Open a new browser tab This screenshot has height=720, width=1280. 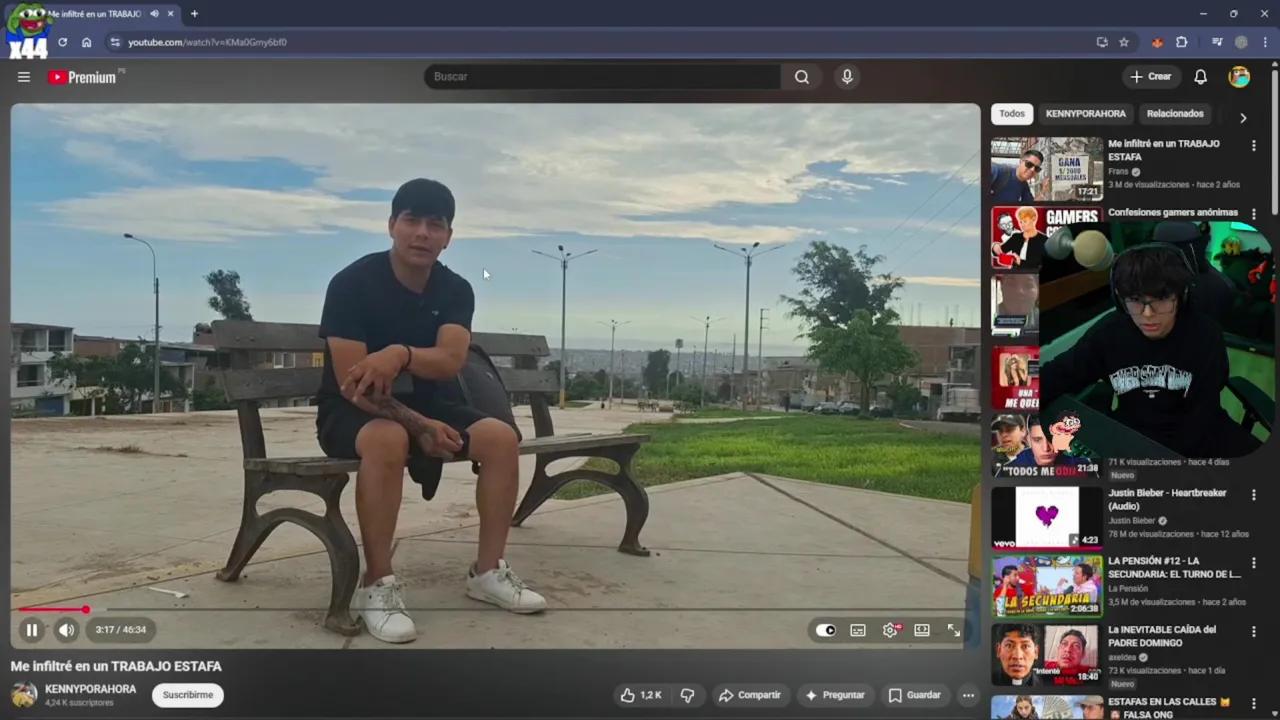click(194, 14)
